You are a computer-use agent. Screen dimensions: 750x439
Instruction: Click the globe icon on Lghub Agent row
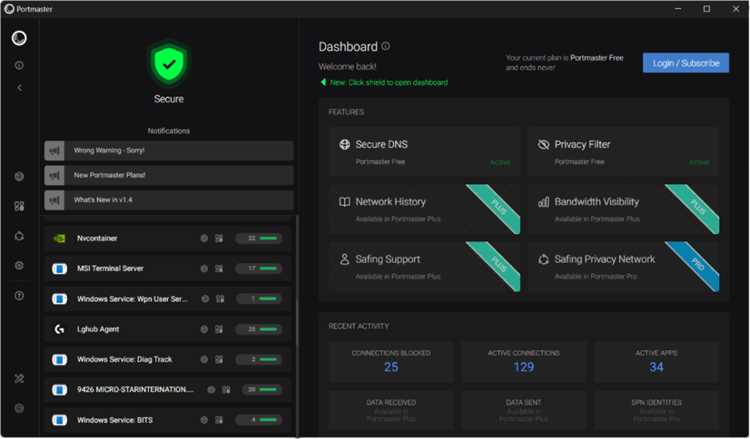[204, 329]
